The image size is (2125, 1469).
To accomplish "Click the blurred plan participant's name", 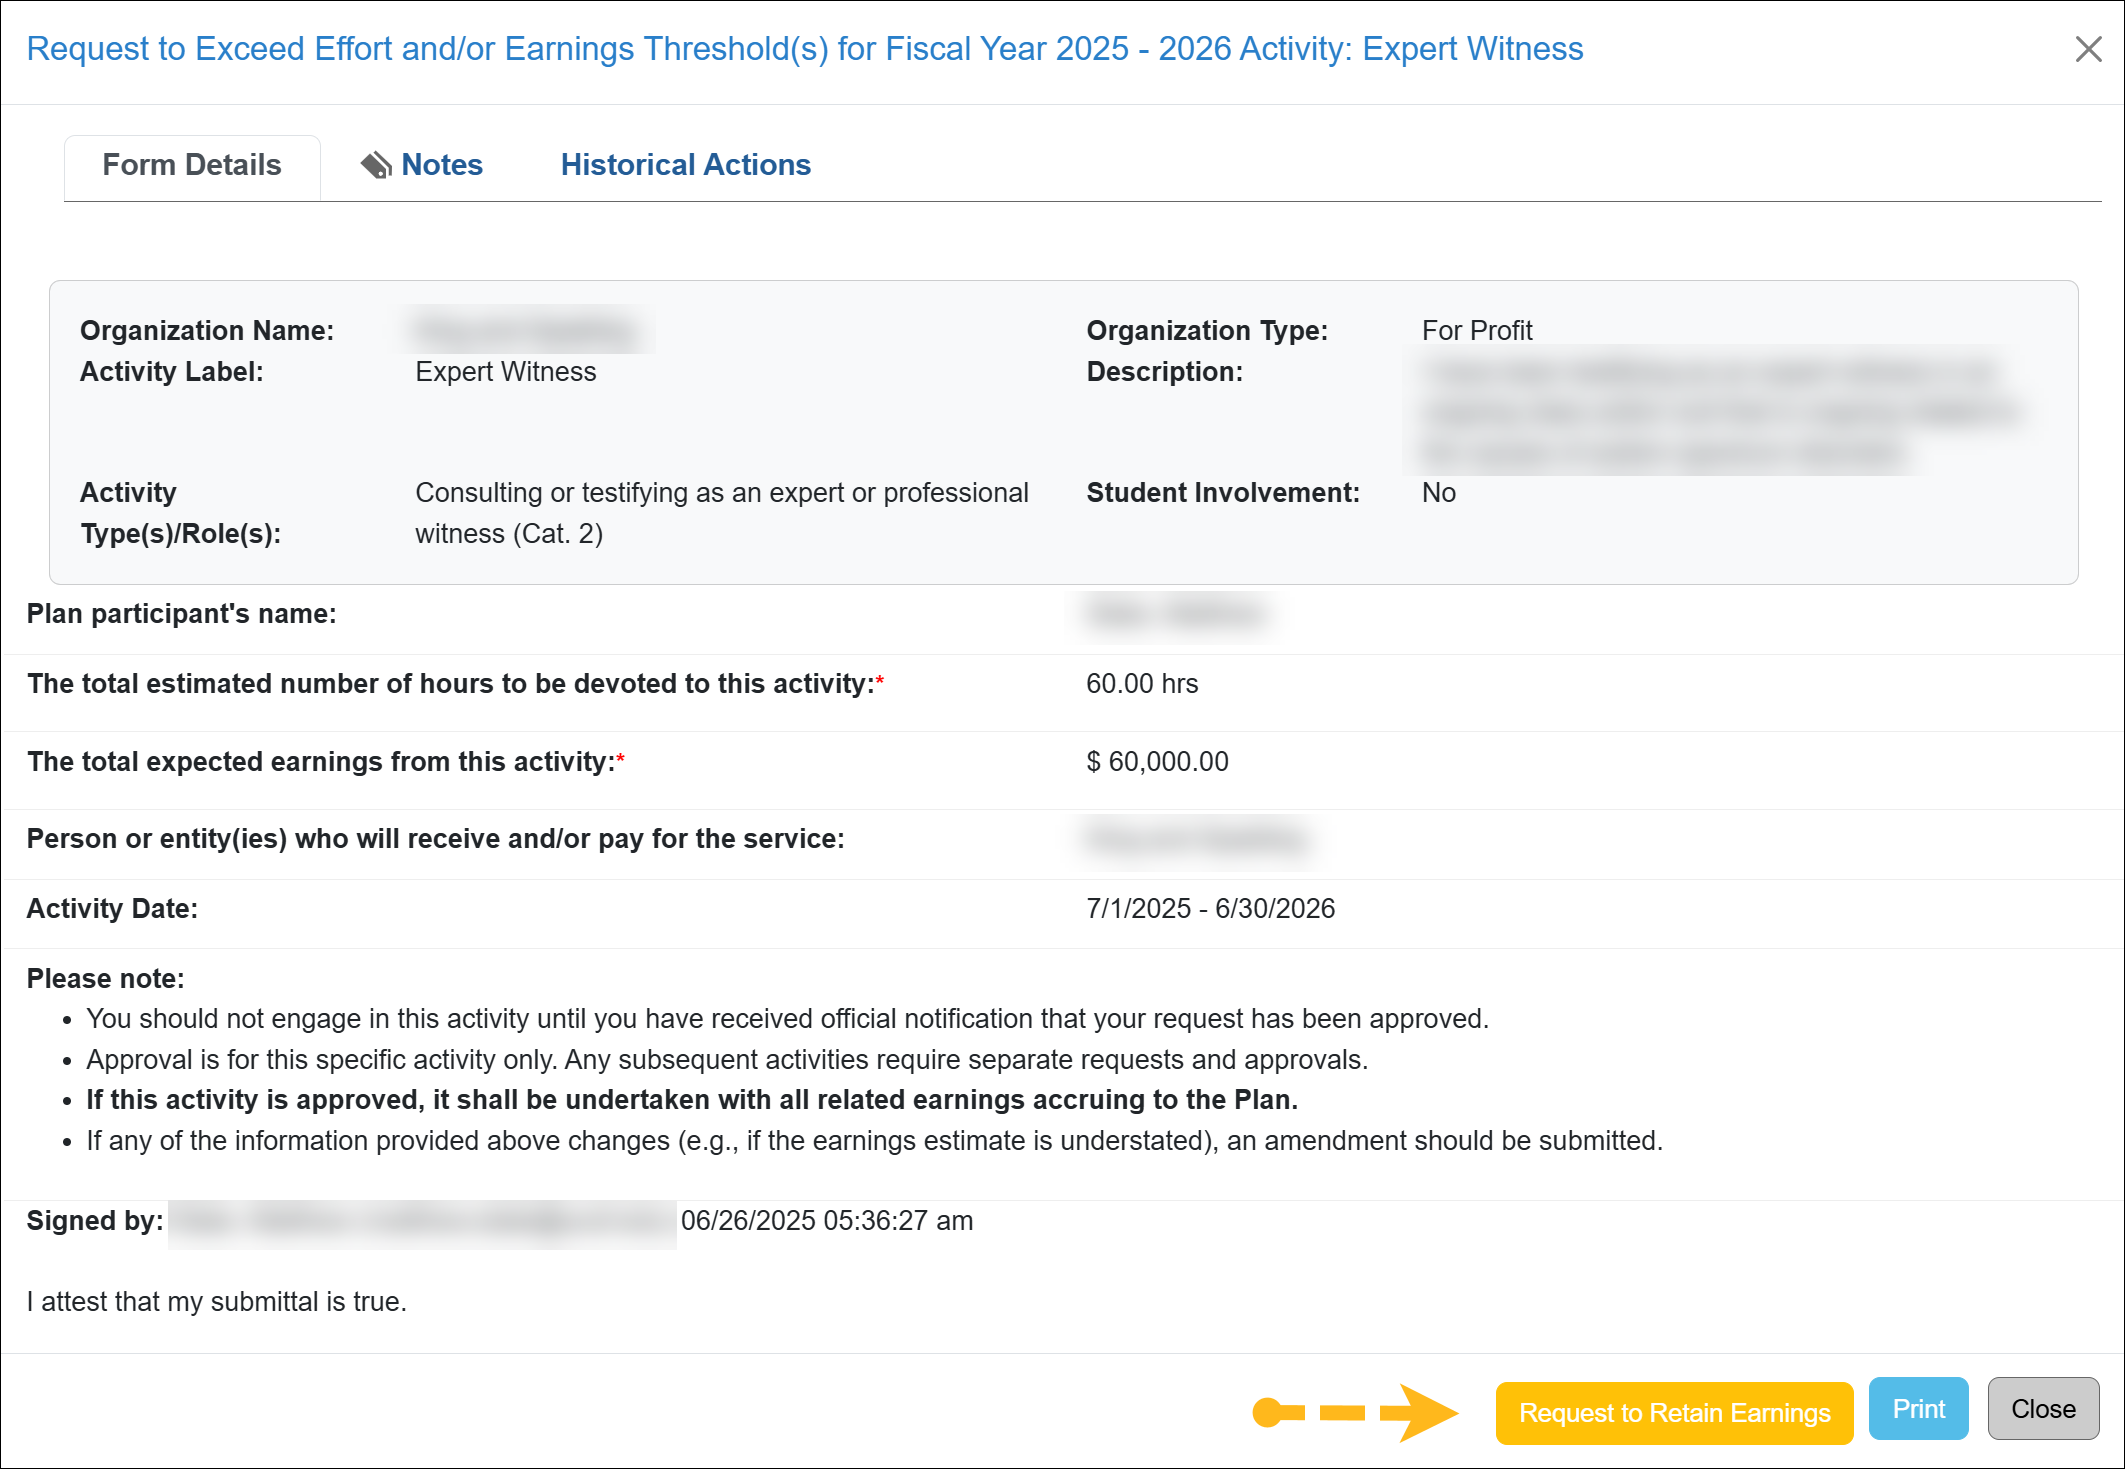I will click(x=1178, y=614).
